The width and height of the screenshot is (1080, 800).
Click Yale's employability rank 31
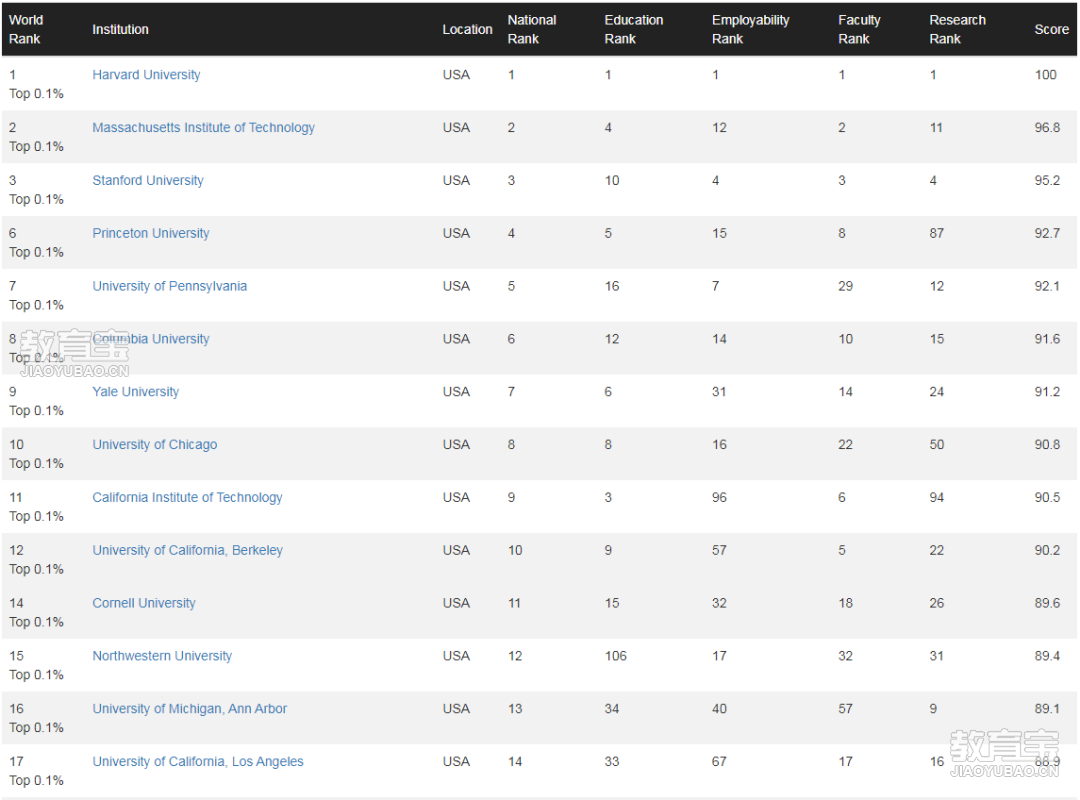(x=719, y=391)
